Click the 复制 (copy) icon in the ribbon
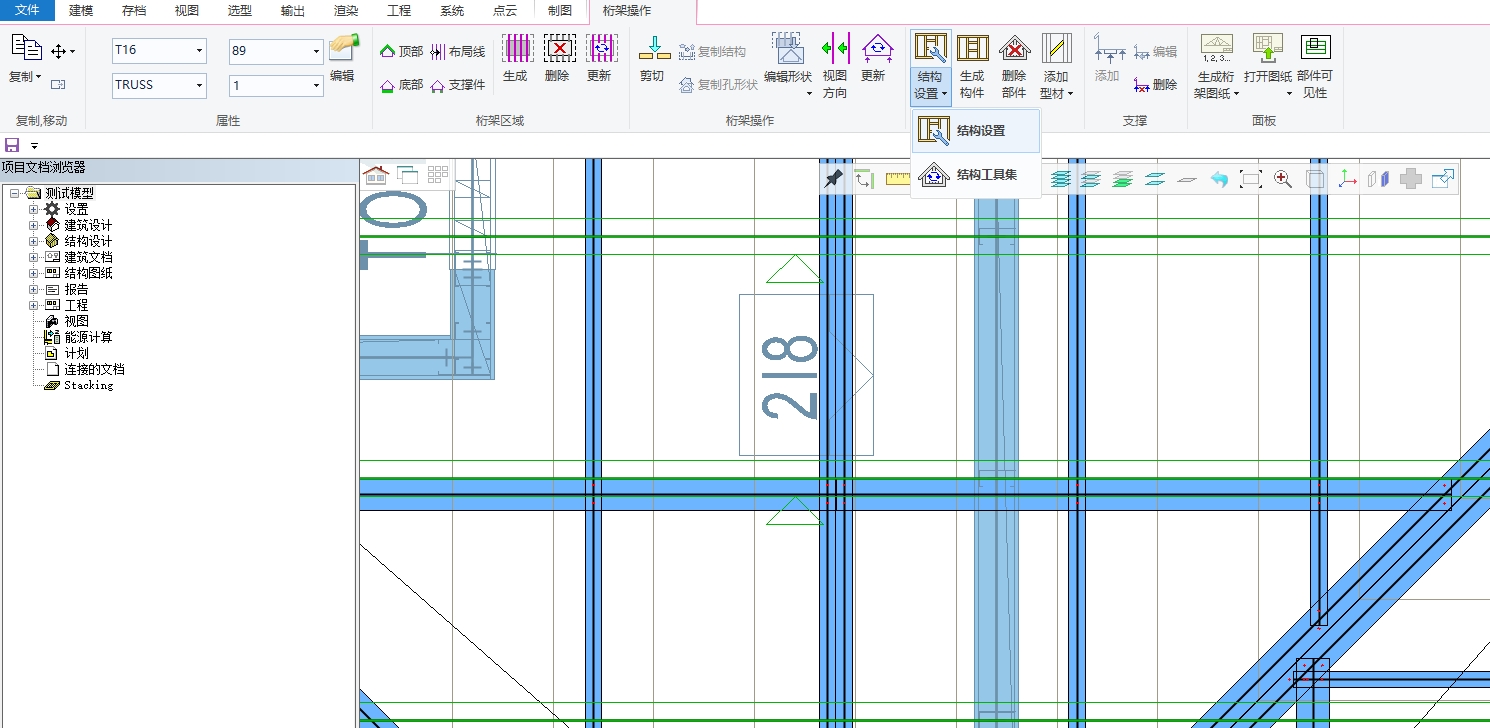This screenshot has height=728, width=1490. pyautogui.click(x=25, y=49)
